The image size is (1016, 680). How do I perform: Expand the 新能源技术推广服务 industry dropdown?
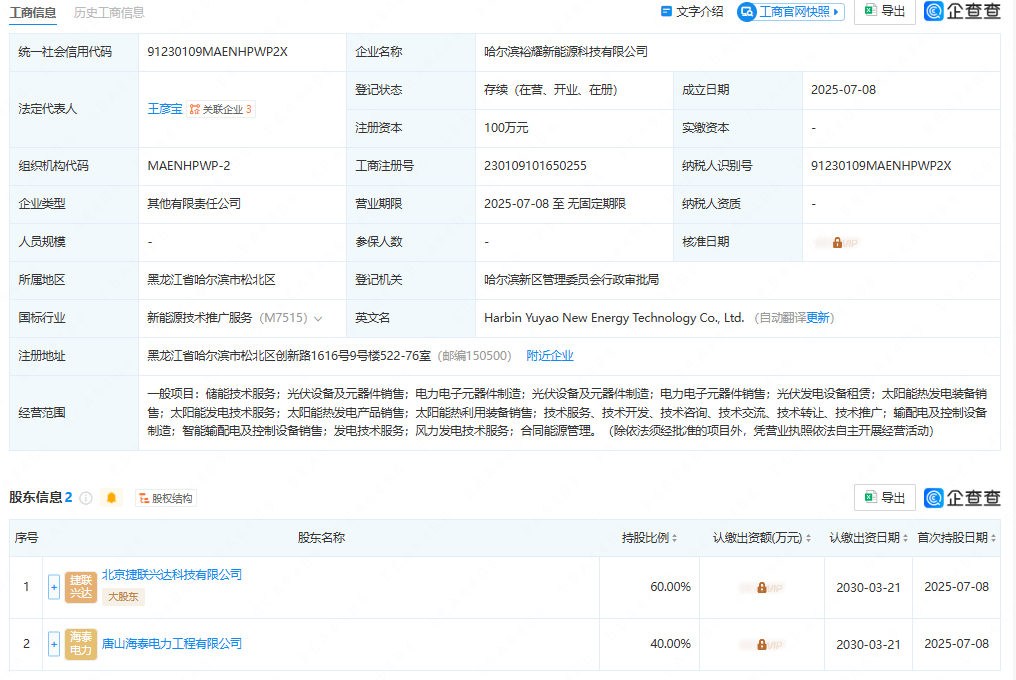[318, 318]
